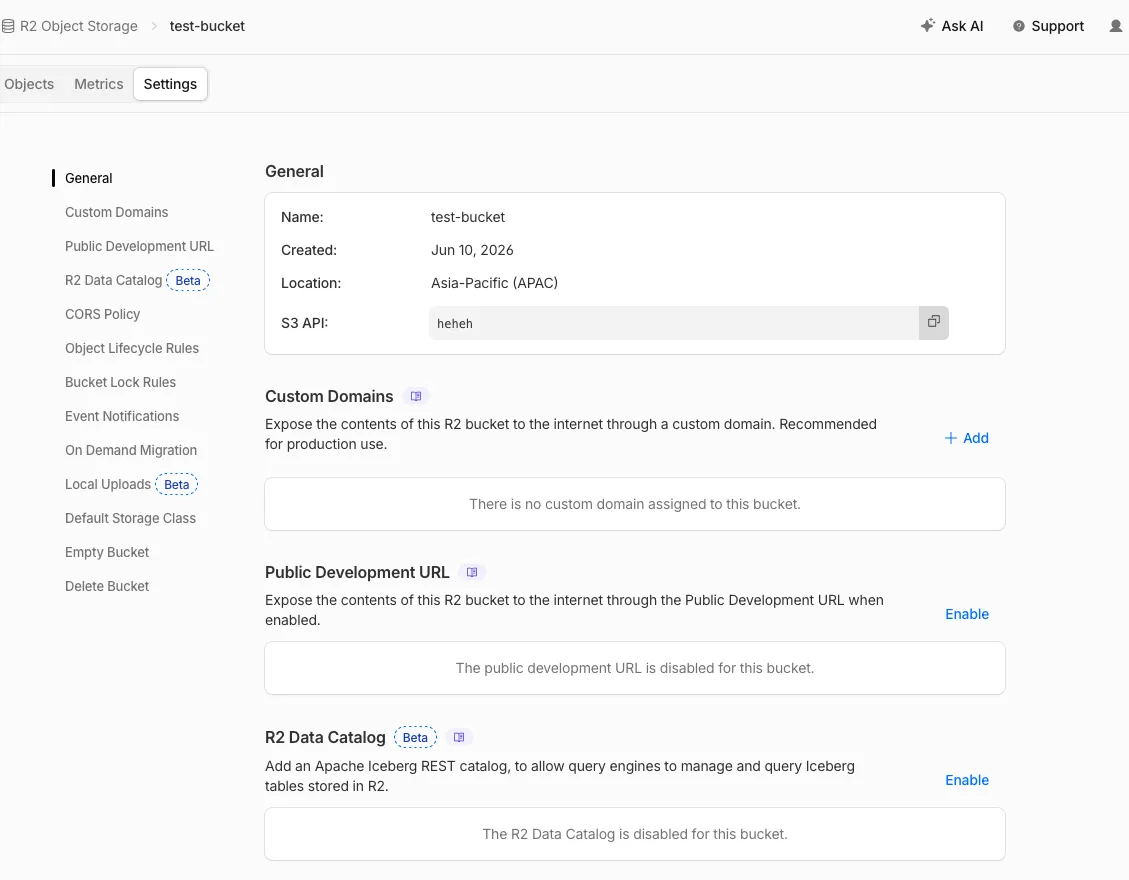
Task: Open On Demand Migration section
Action: [131, 450]
